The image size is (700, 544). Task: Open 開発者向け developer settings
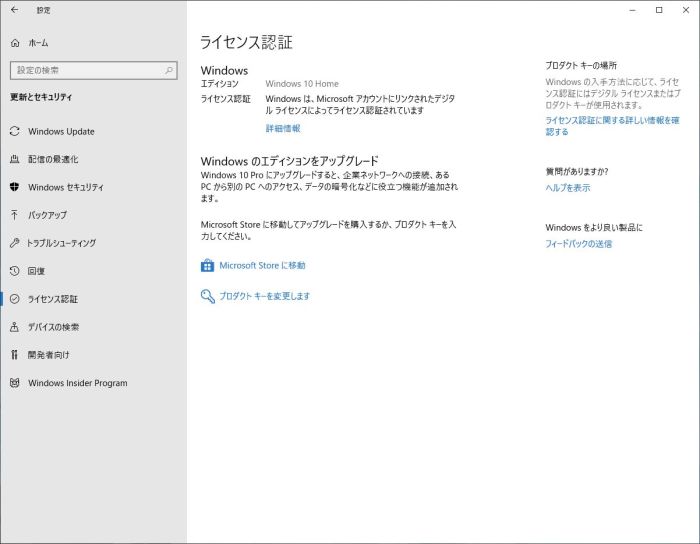48,355
